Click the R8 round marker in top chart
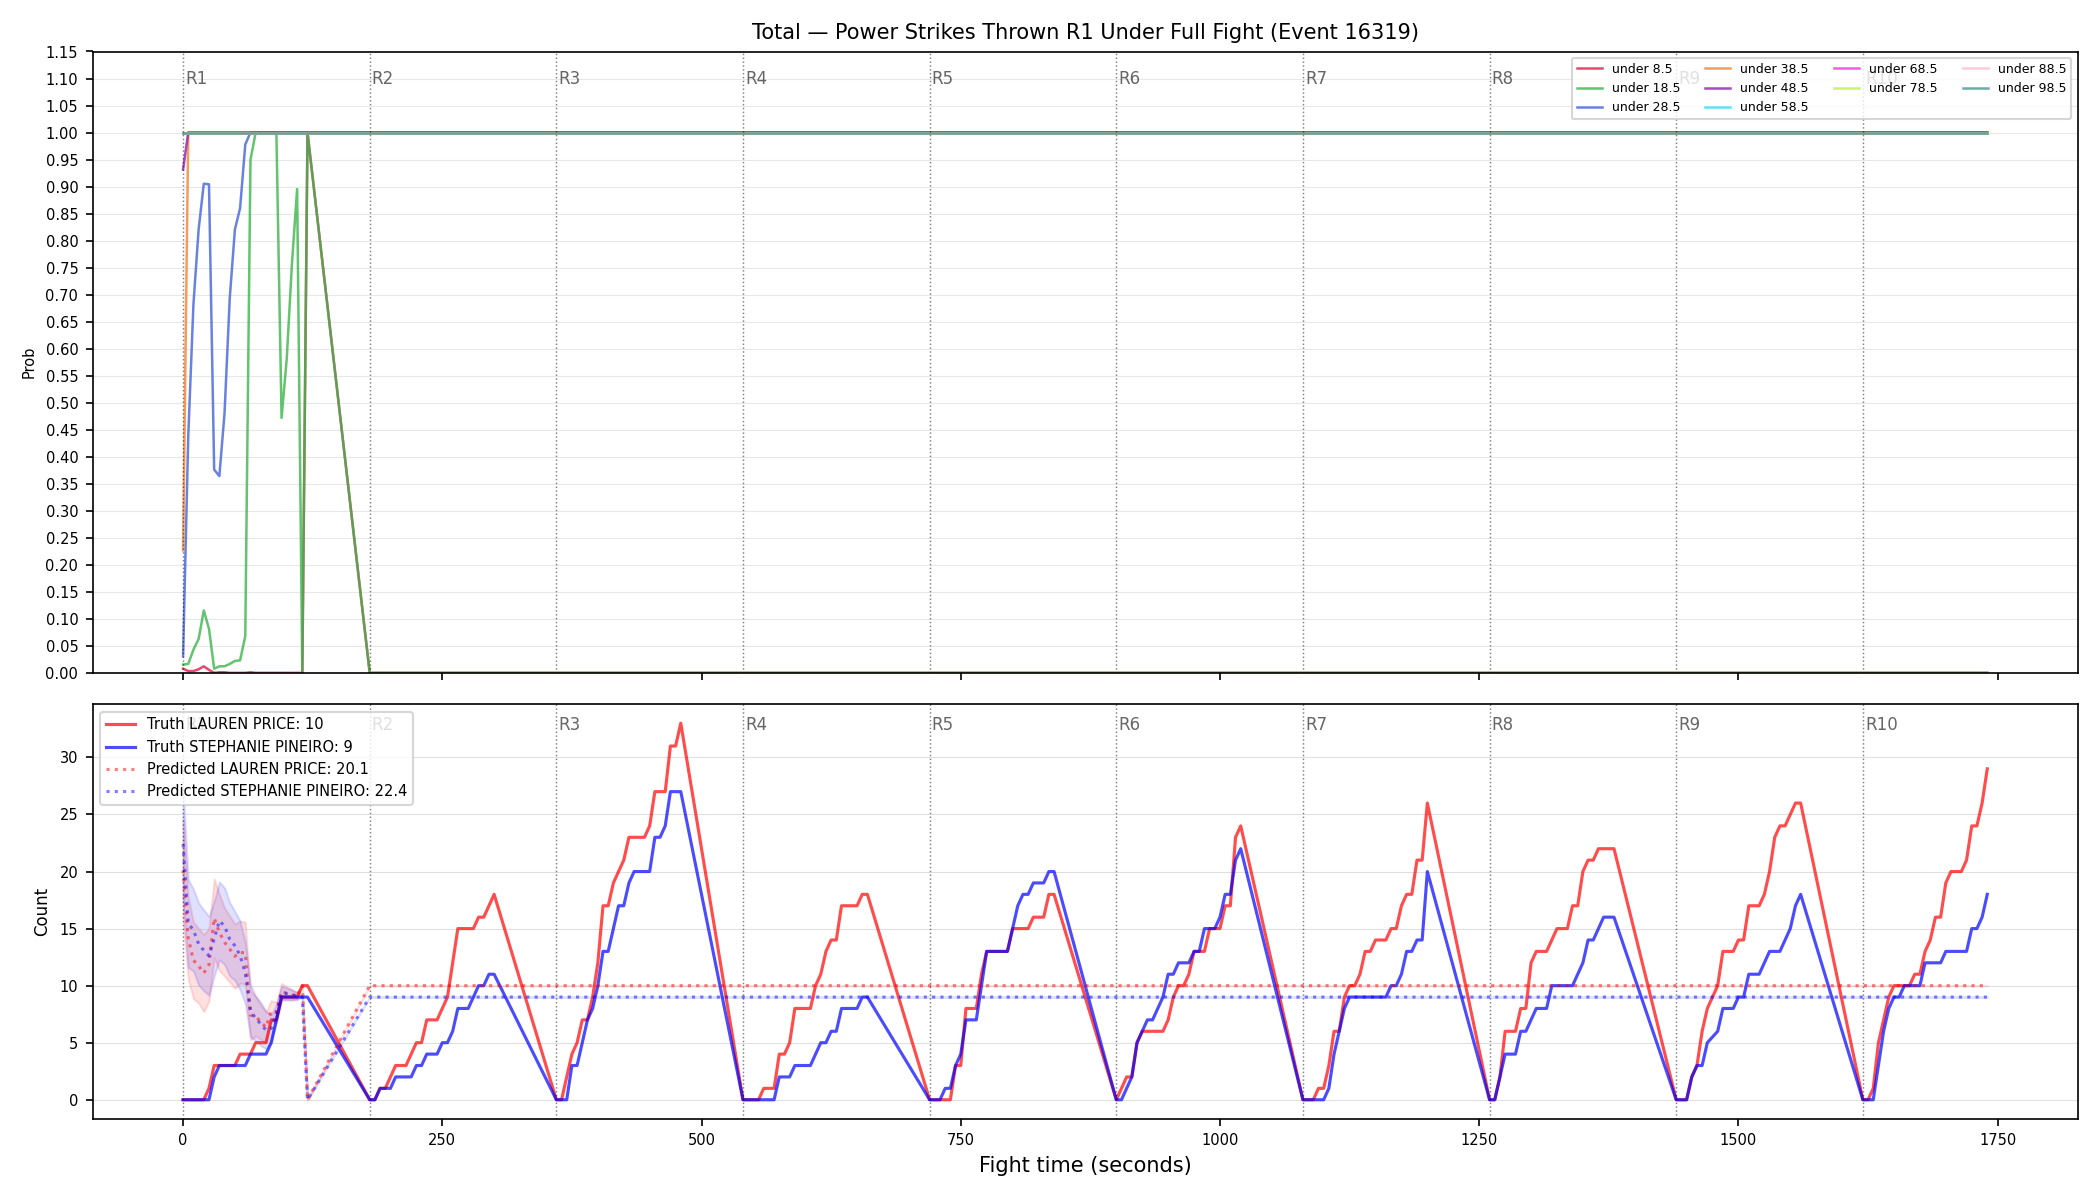2100x1200 pixels. [x=1502, y=78]
